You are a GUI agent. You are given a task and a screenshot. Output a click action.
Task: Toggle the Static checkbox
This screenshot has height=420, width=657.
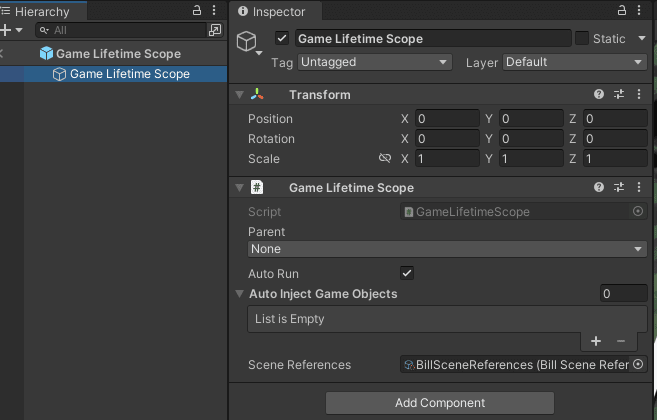[x=582, y=38]
